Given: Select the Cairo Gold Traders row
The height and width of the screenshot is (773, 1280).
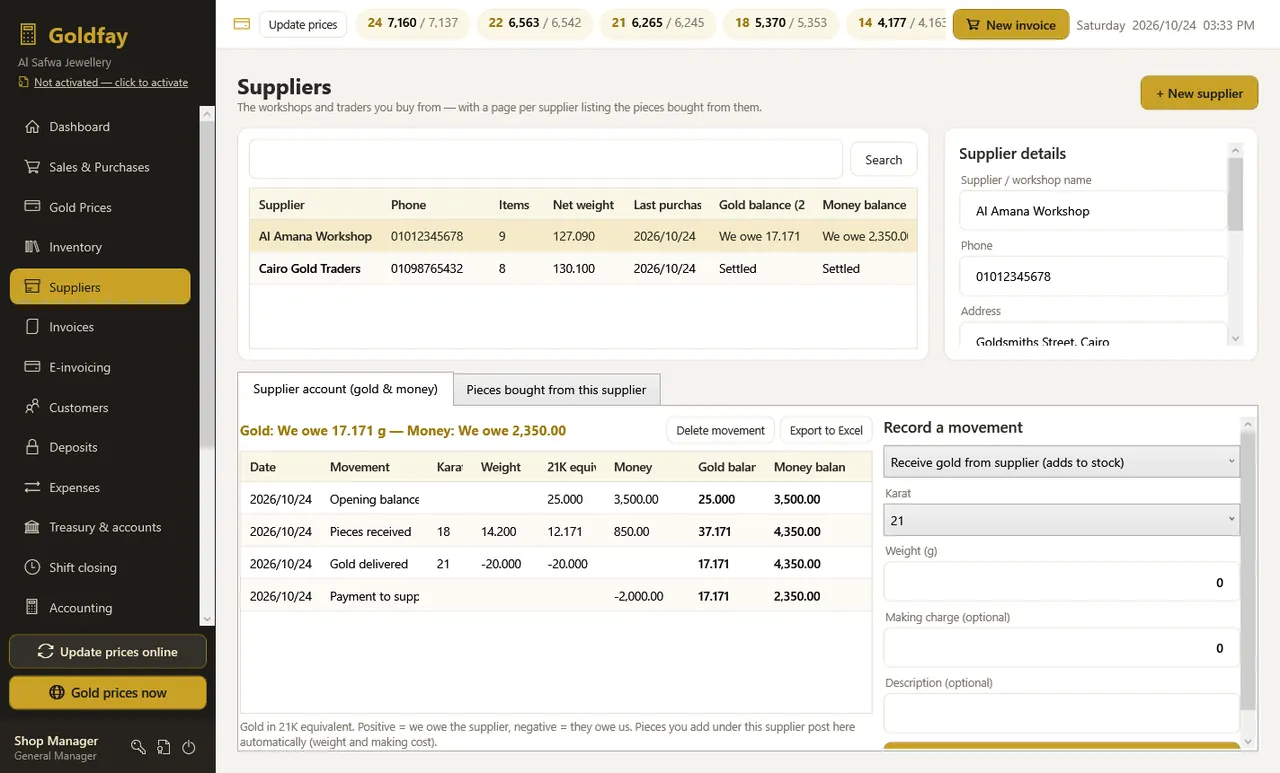Looking at the screenshot, I should (583, 269).
